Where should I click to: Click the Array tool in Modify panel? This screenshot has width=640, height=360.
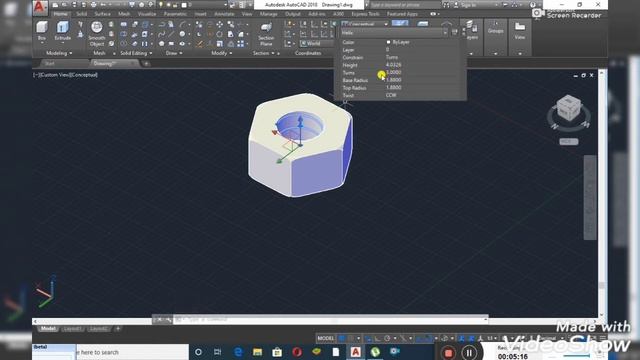click(x=241, y=44)
